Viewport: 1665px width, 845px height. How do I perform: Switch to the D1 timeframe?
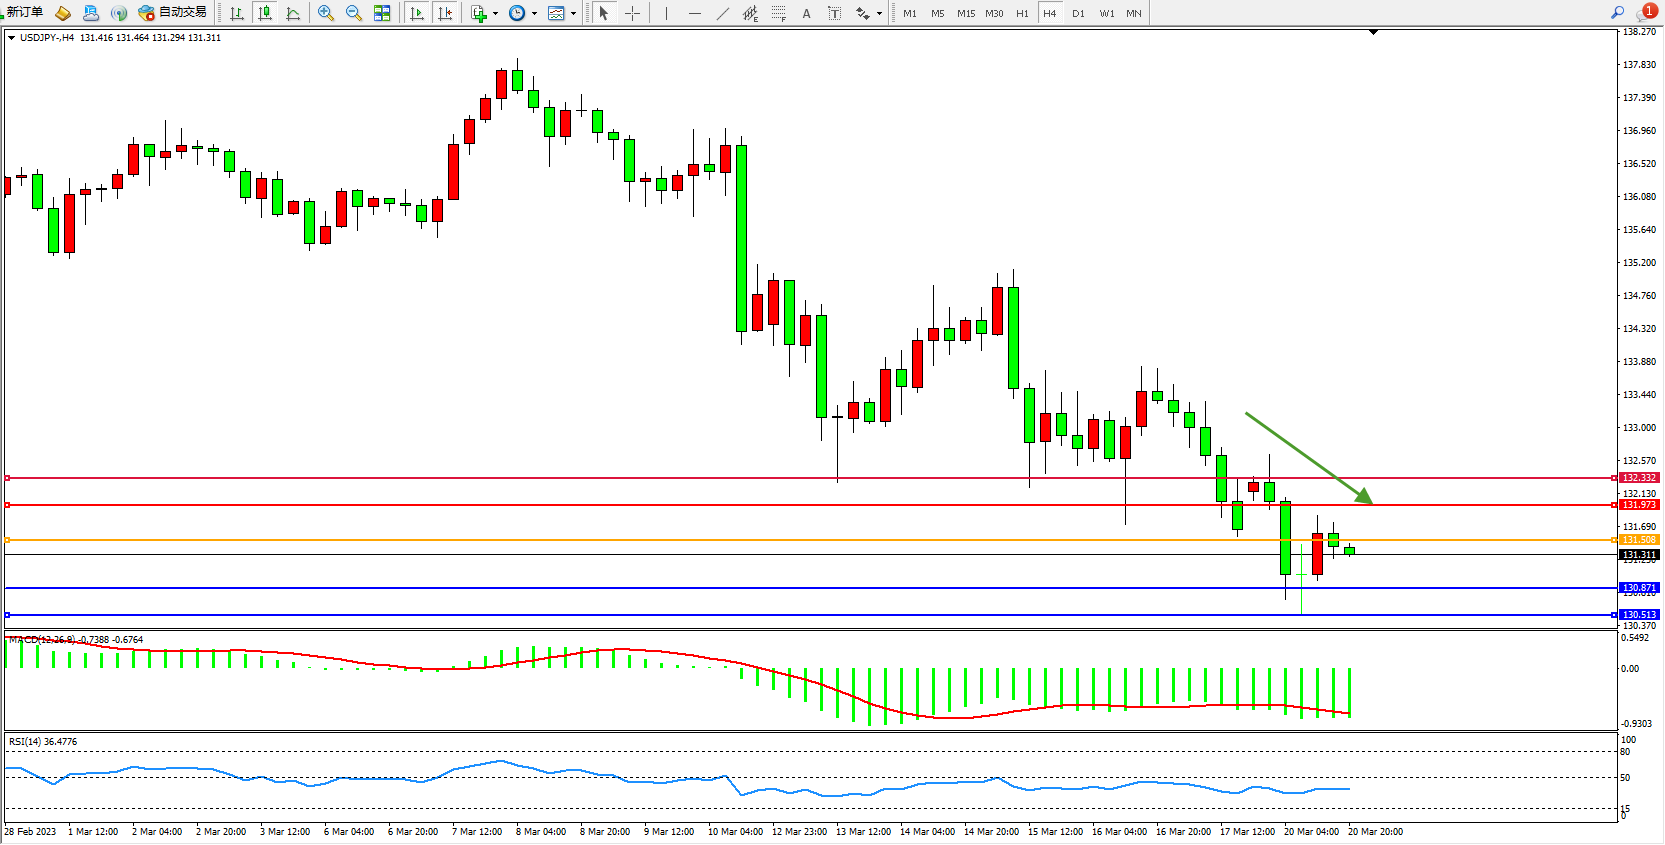pos(1078,13)
